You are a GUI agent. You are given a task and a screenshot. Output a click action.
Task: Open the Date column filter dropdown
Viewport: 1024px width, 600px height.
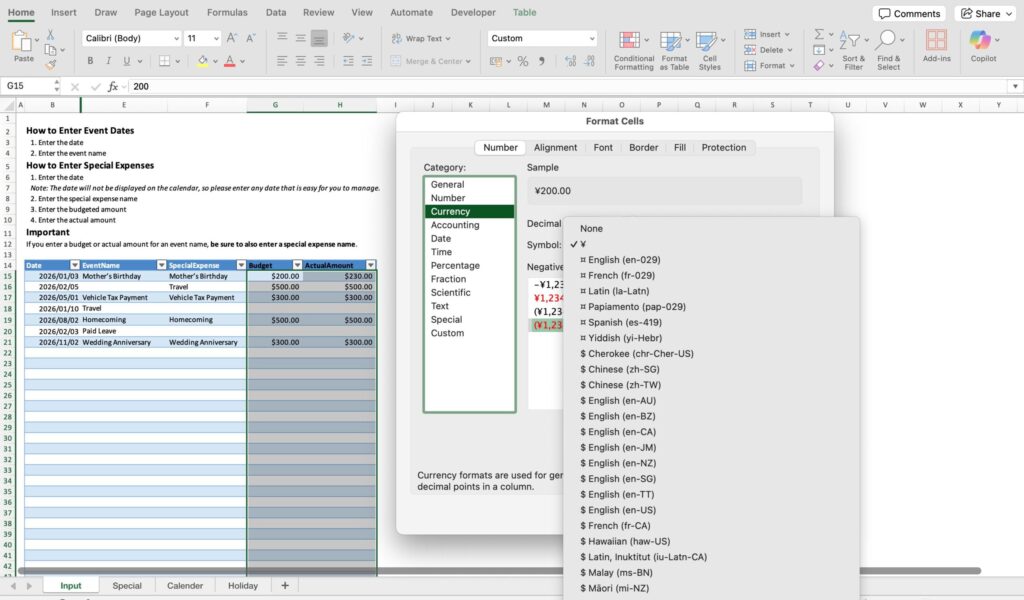tap(74, 265)
